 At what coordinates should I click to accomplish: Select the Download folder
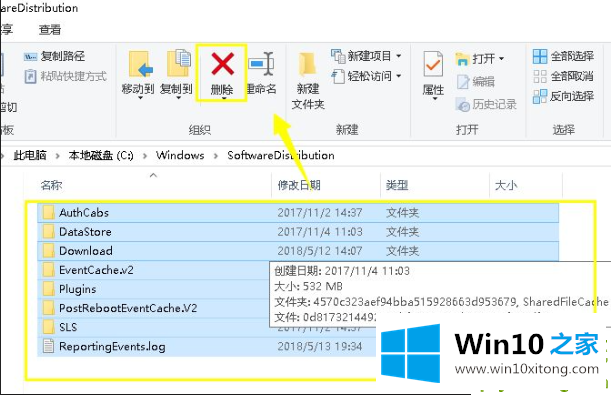point(298,251)
